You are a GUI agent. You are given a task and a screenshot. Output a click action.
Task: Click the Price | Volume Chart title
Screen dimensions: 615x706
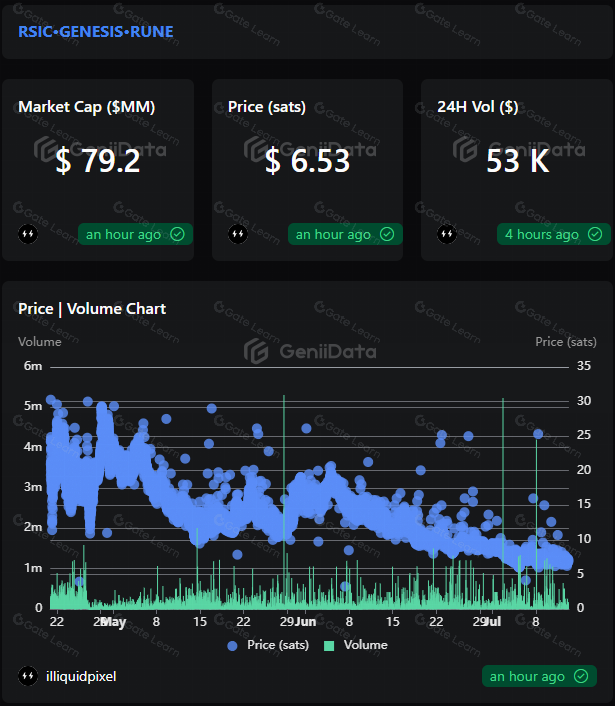(92, 309)
